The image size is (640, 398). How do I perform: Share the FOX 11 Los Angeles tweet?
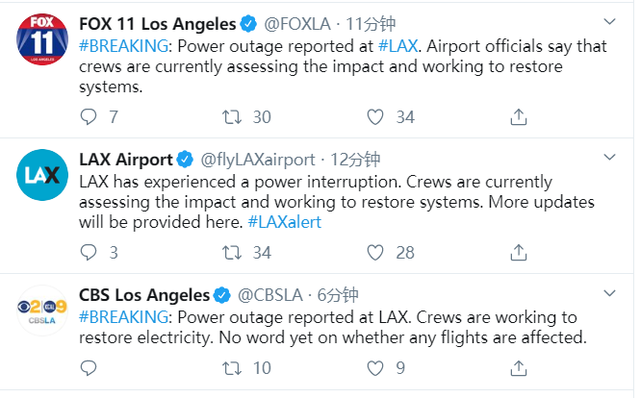pyautogui.click(x=518, y=117)
